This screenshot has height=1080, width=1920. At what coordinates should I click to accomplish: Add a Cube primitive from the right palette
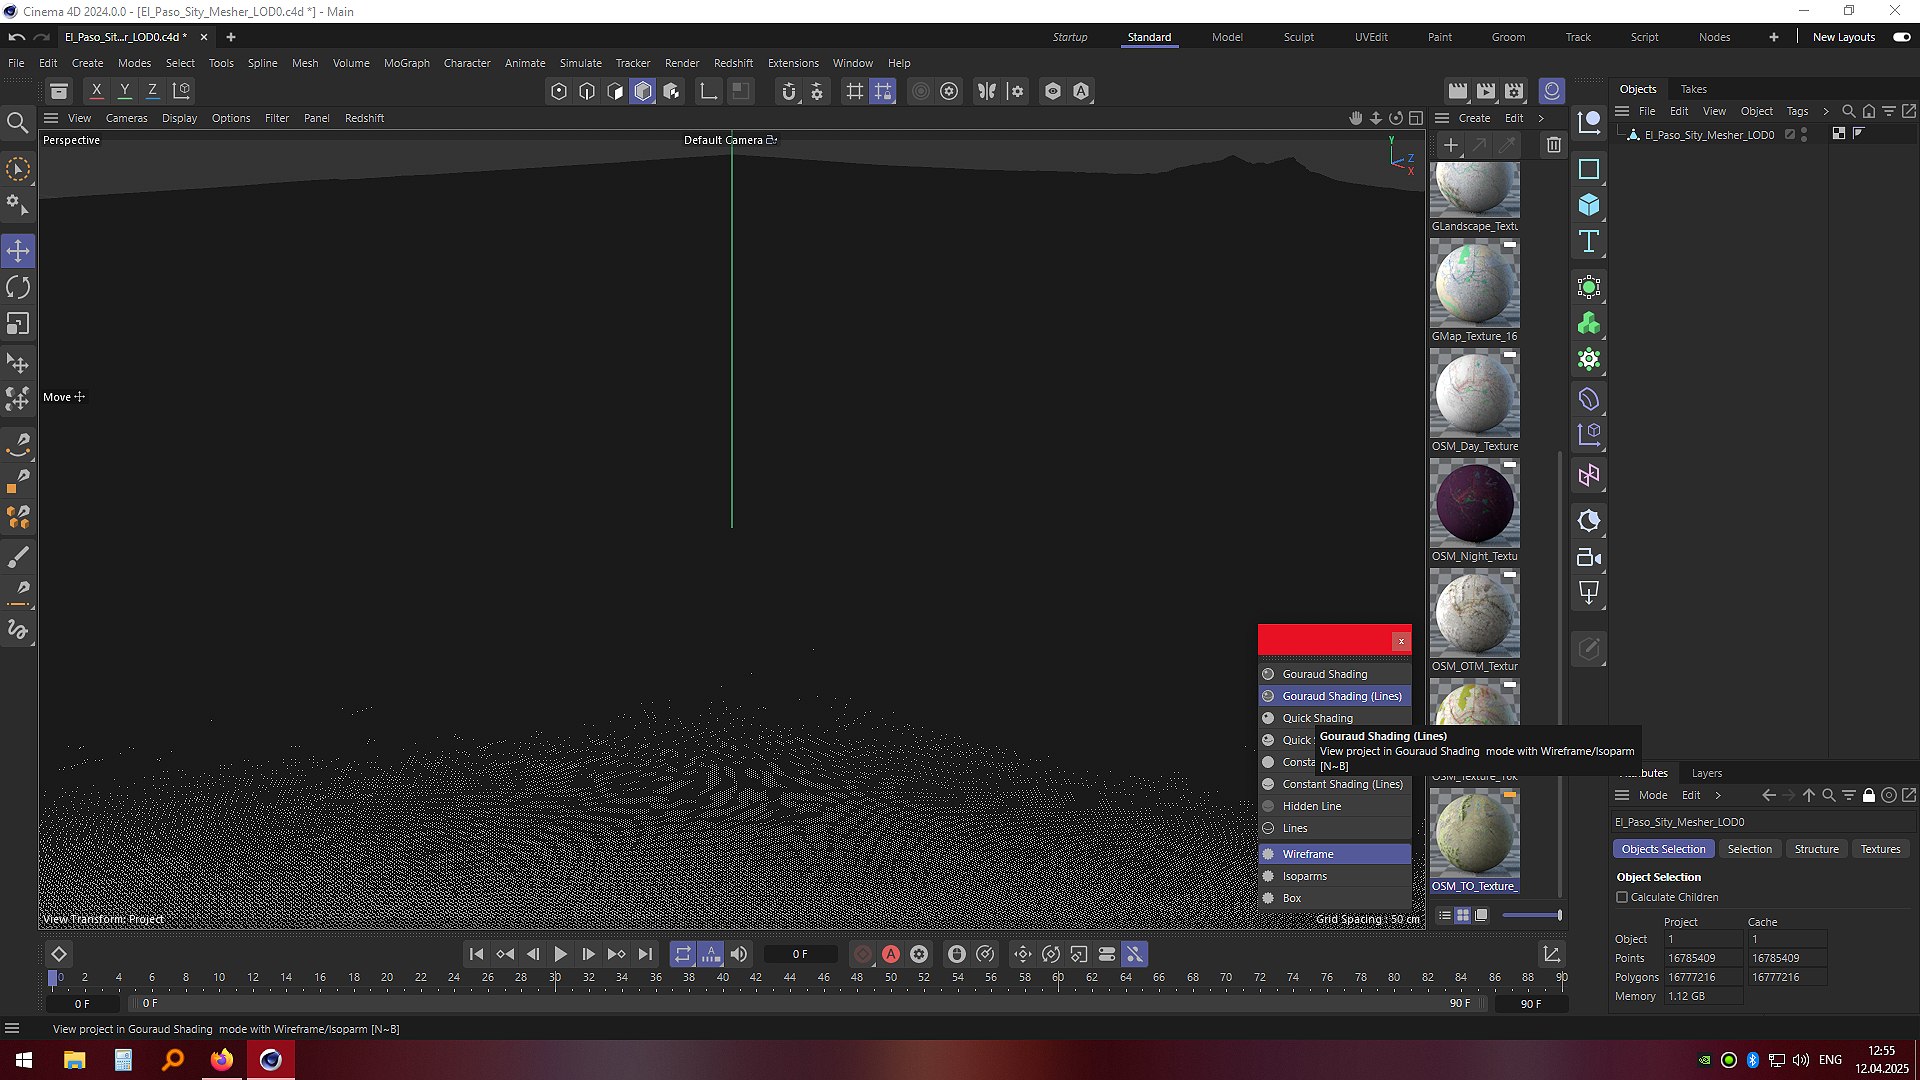1589,205
